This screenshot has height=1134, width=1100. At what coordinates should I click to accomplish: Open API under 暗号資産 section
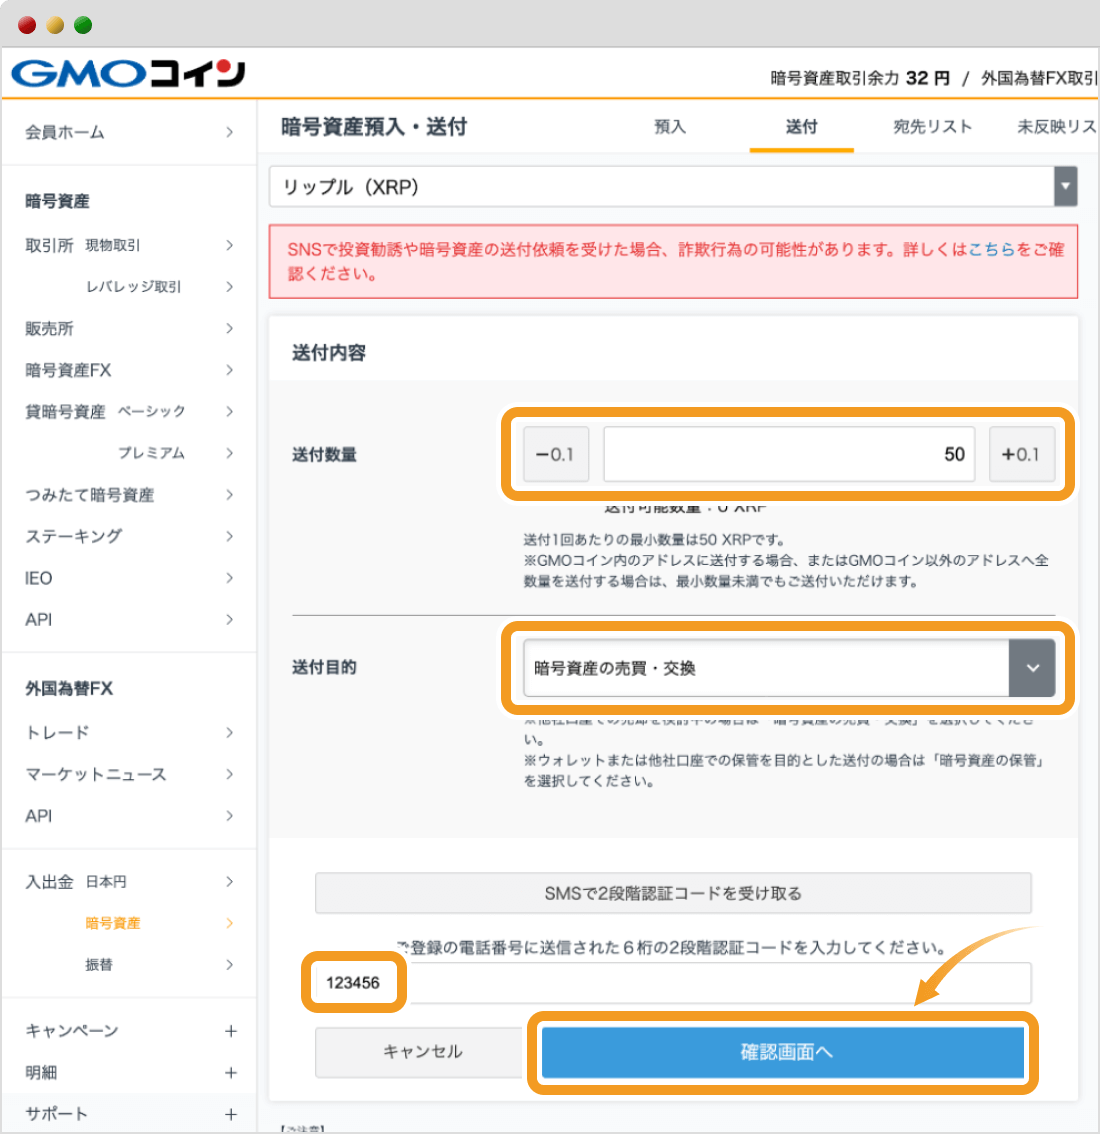pyautogui.click(x=129, y=619)
